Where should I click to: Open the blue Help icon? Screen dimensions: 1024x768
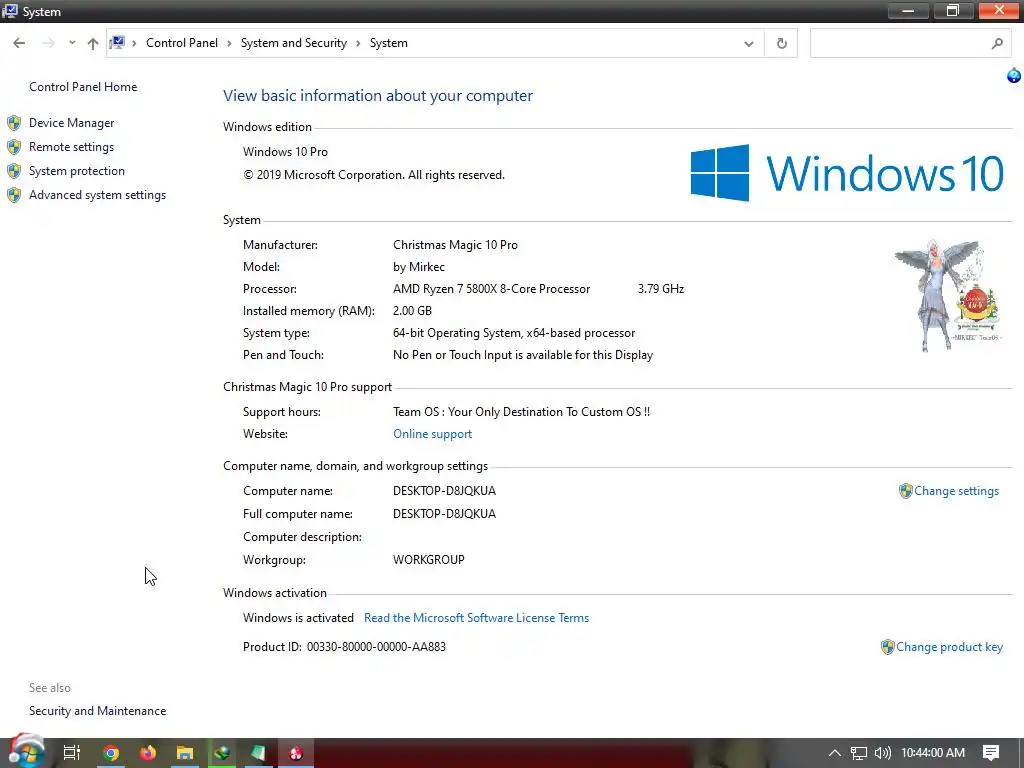point(1014,76)
